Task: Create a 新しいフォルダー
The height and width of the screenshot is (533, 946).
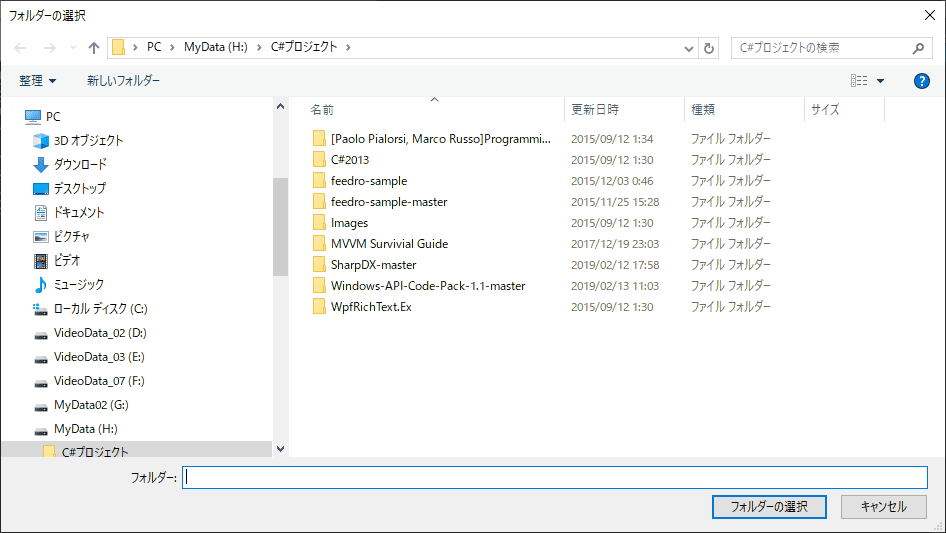Action: pos(123,81)
